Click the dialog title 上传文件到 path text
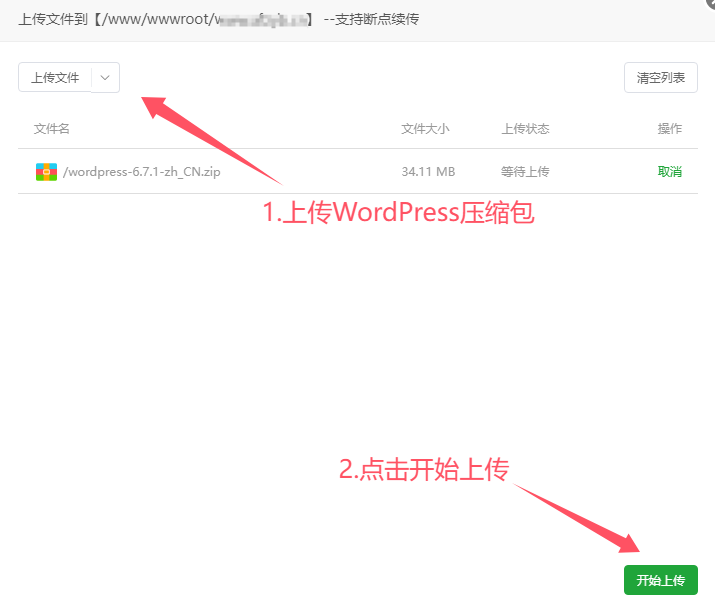This screenshot has width=715, height=611. pyautogui.click(x=218, y=20)
